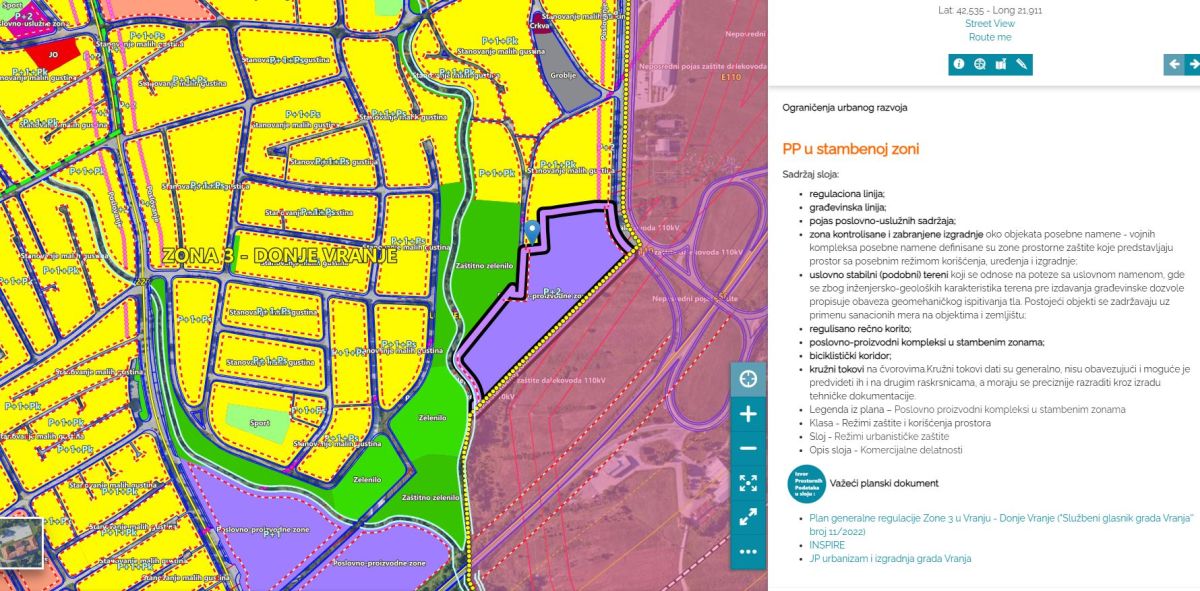Click the locate-me crosshair button
Viewport: 1200px width, 591px height.
point(748,379)
